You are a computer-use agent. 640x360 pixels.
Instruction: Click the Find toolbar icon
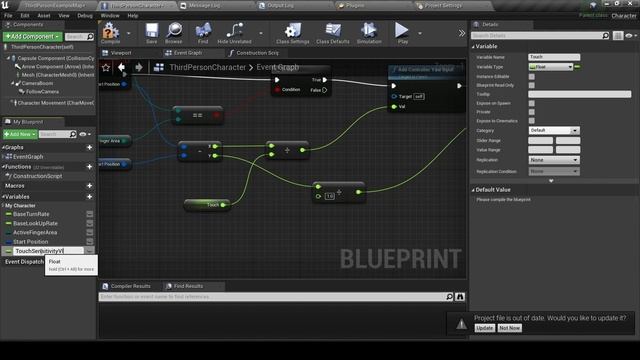click(203, 33)
